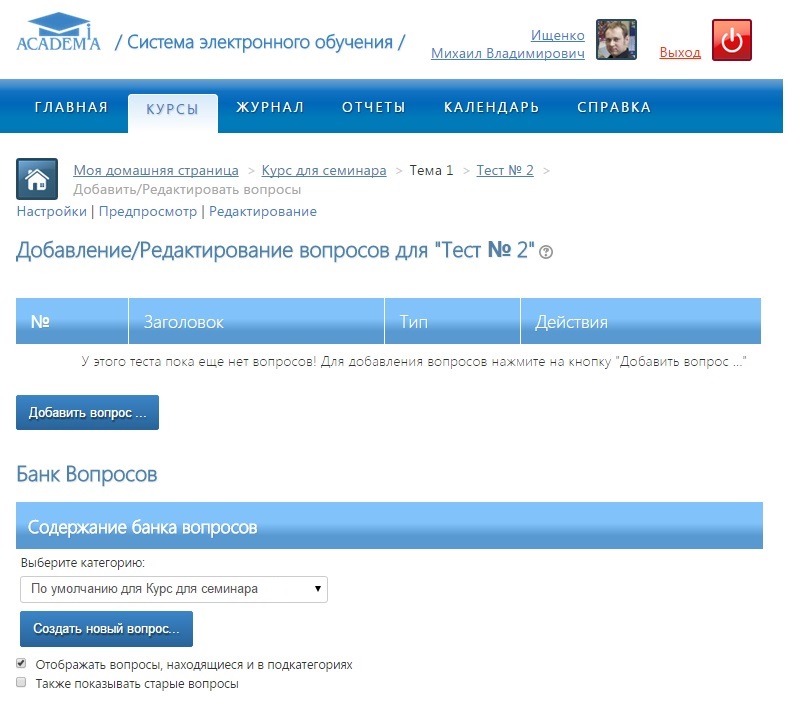
Task: Toggle showing questions from subcategories checkbox
Action: pyautogui.click(x=21, y=663)
